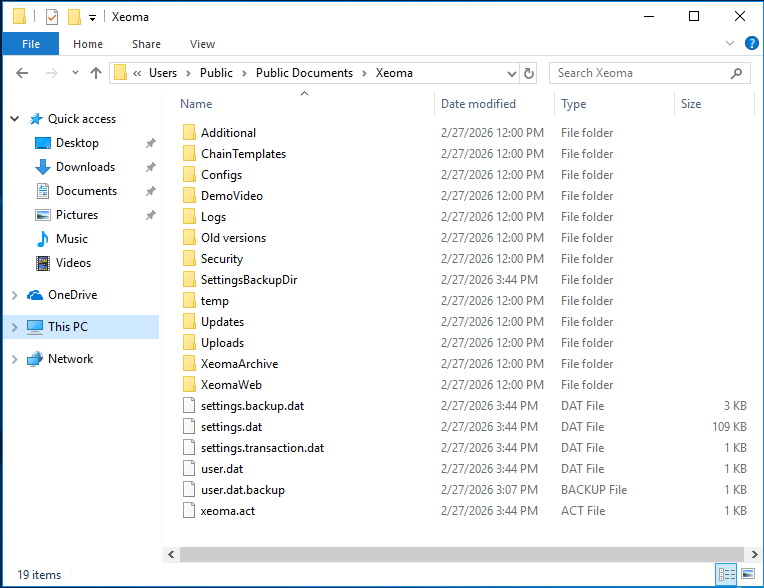Select the XeomaWeb folder
Viewport: 764px width, 588px height.
tap(231, 384)
